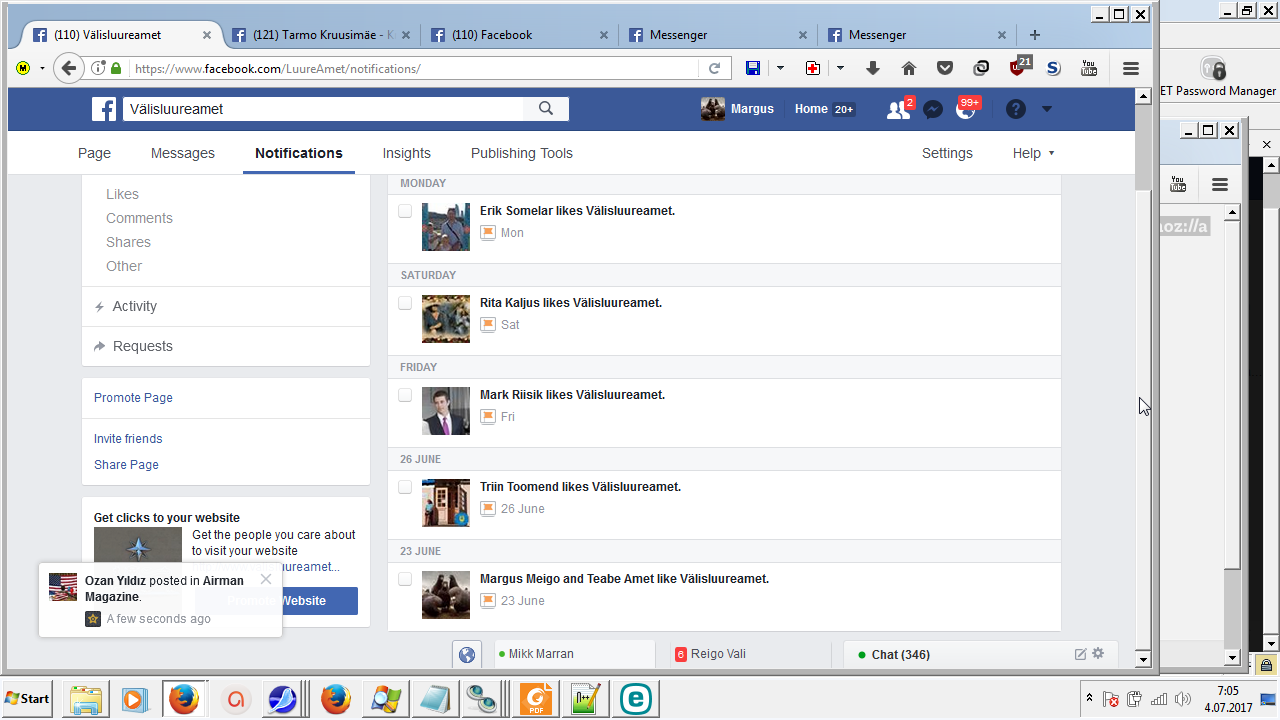Image resolution: width=1280 pixels, height=720 pixels.
Task: Open Reigo Vali chat tab
Action: point(748,655)
